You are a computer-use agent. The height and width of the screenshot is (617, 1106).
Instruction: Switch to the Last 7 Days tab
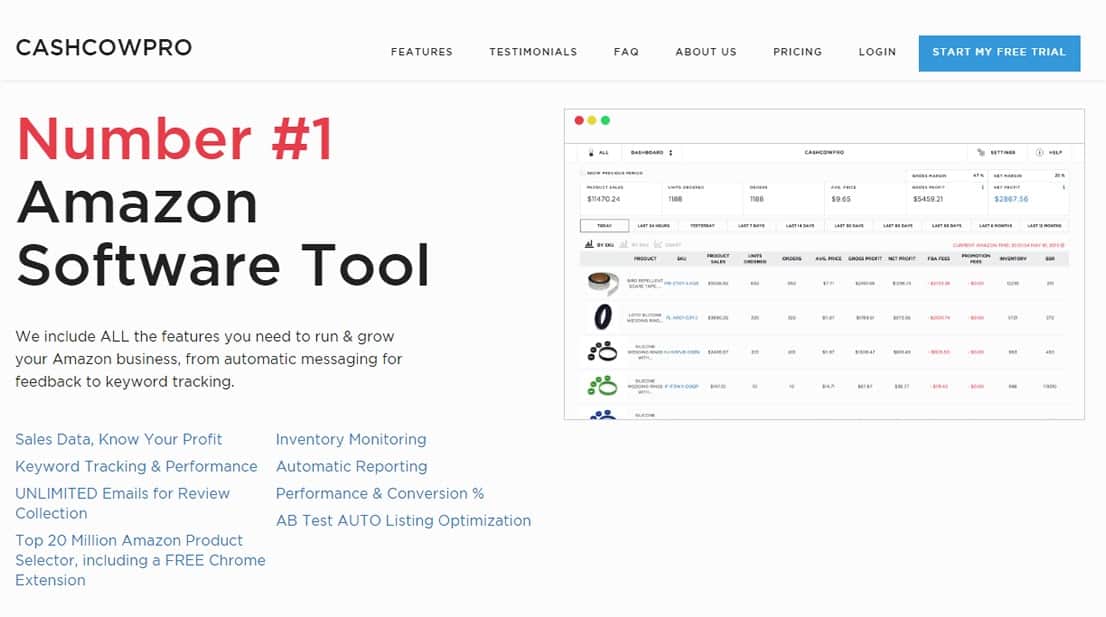pos(751,226)
